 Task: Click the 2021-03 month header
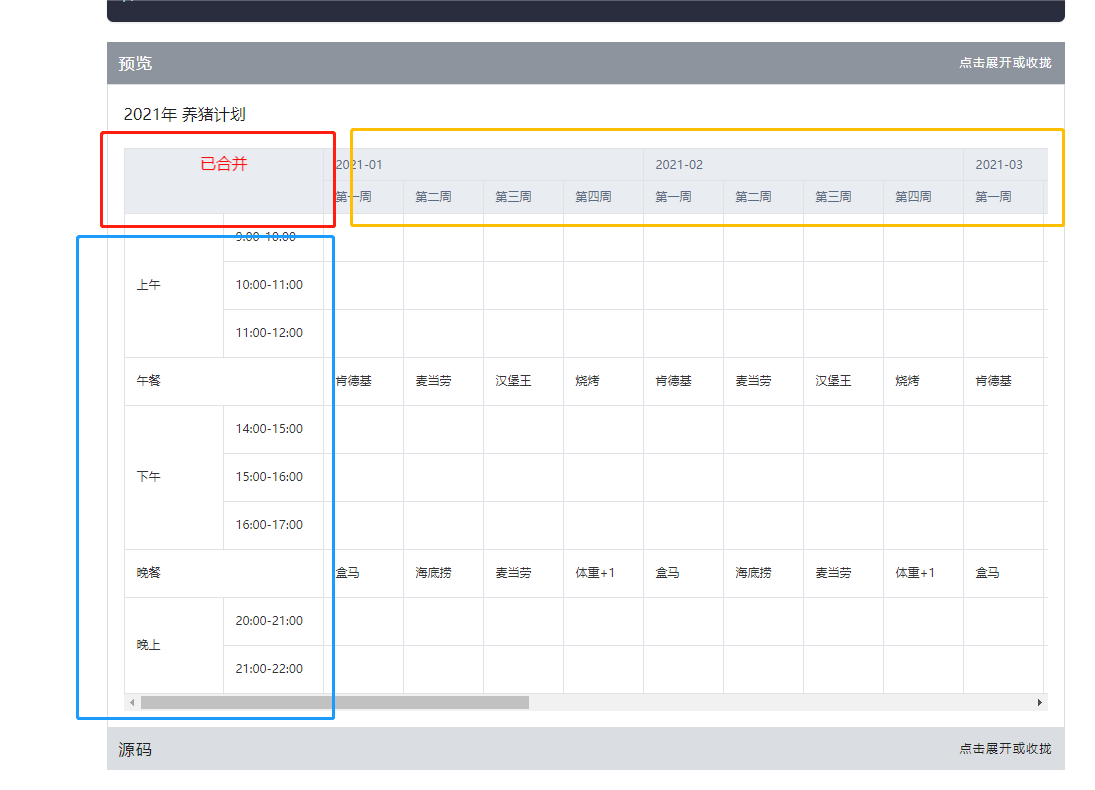(x=1005, y=165)
